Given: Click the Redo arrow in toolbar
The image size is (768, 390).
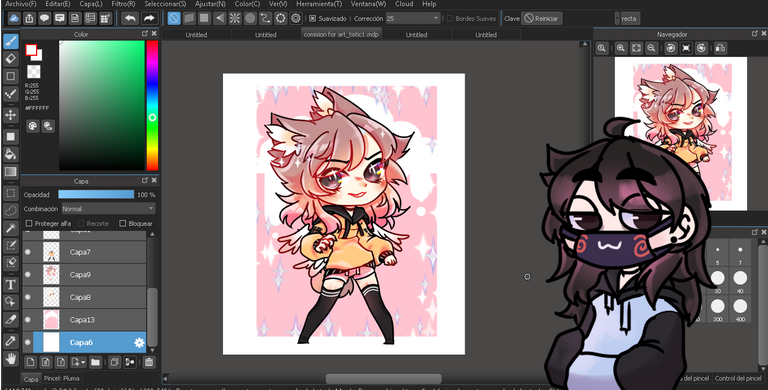Looking at the screenshot, I should point(148,19).
